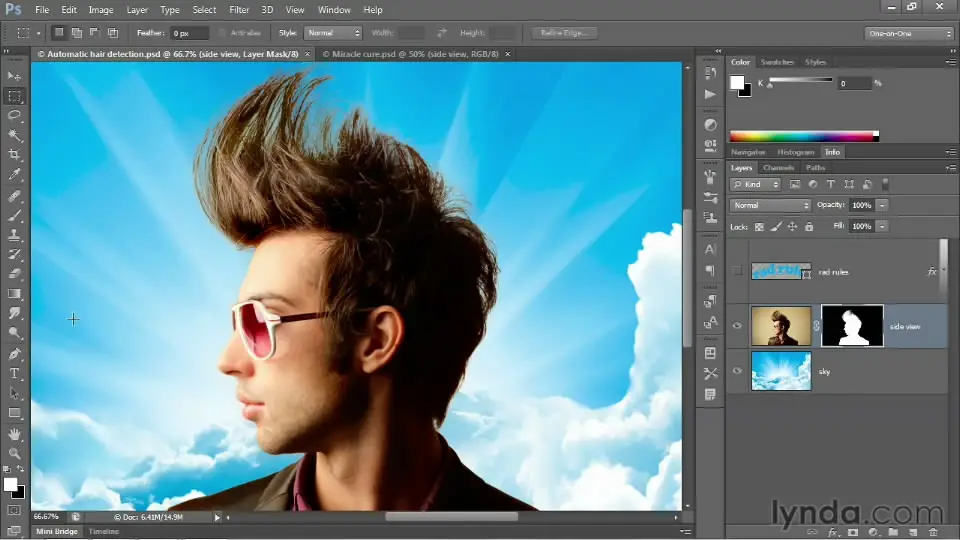The image size is (960, 540).
Task: Click the Feather input field
Action: pos(189,33)
